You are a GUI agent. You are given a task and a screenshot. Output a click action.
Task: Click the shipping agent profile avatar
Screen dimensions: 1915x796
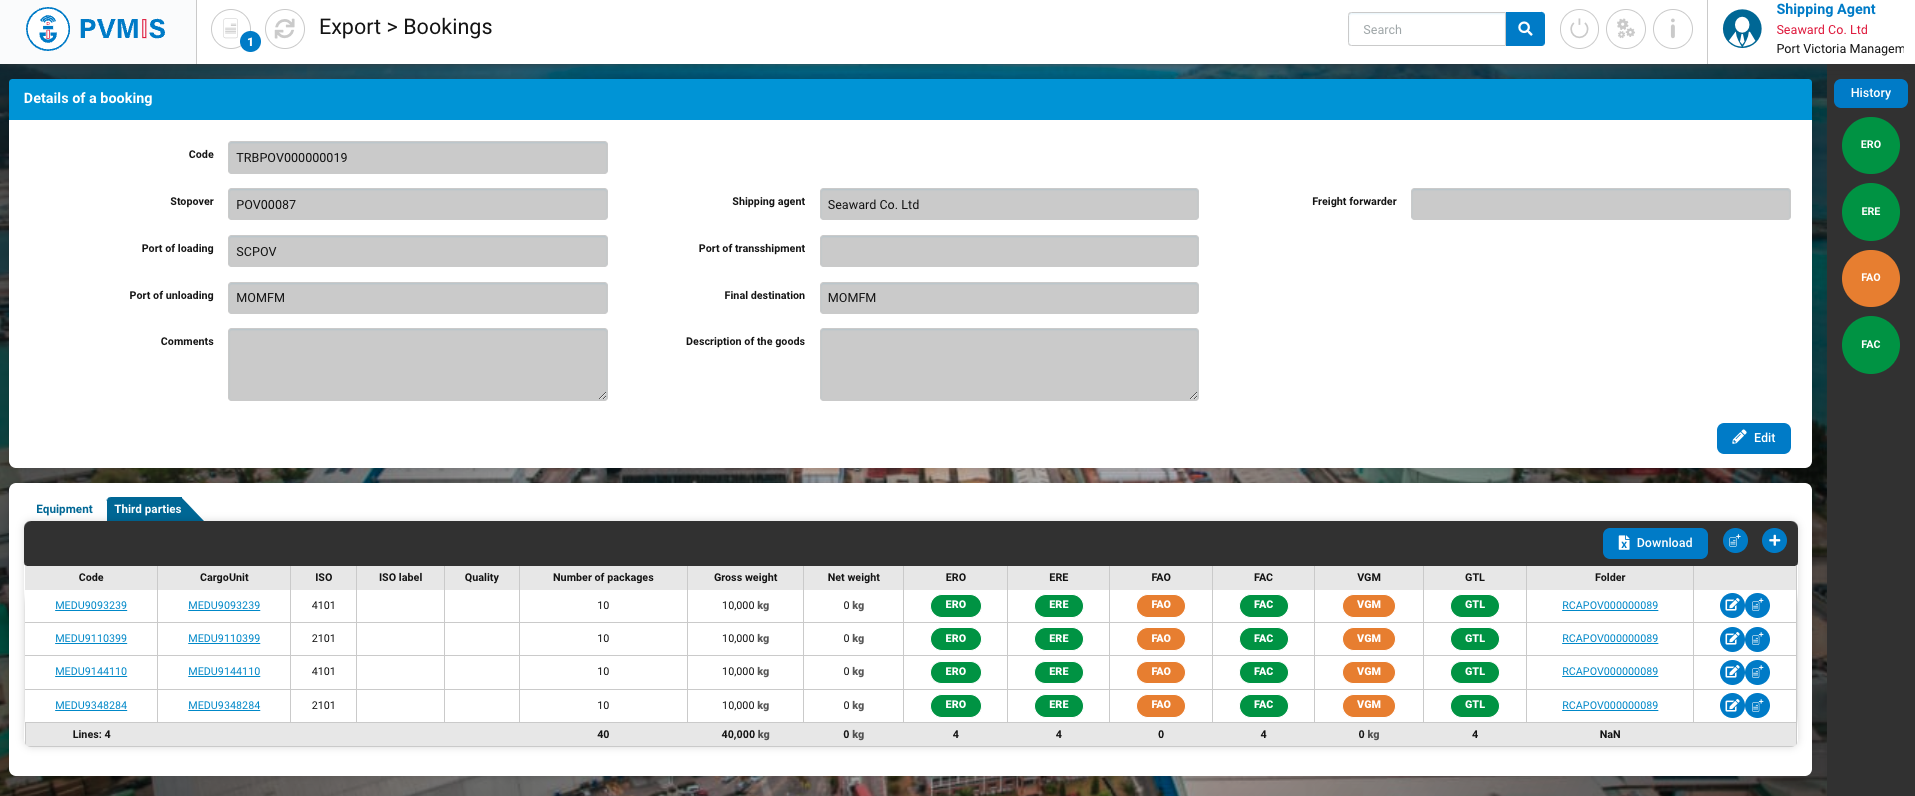click(x=1742, y=29)
